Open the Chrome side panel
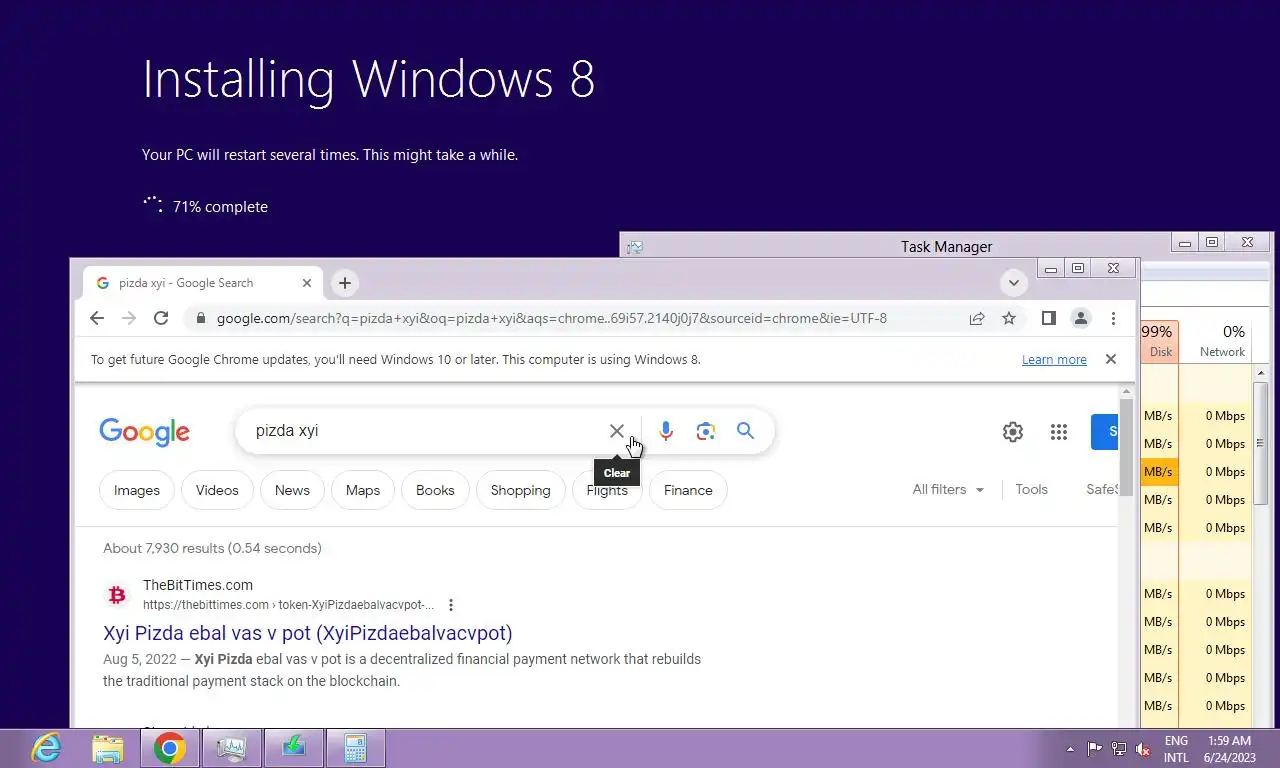This screenshot has height=768, width=1280. tap(1048, 318)
